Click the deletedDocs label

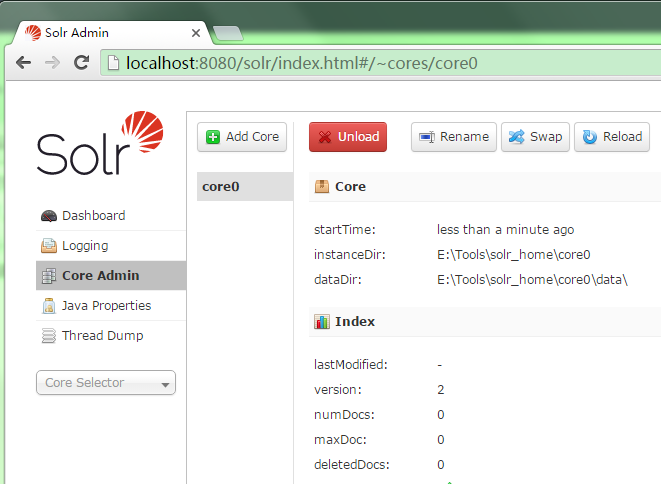pyautogui.click(x=352, y=465)
